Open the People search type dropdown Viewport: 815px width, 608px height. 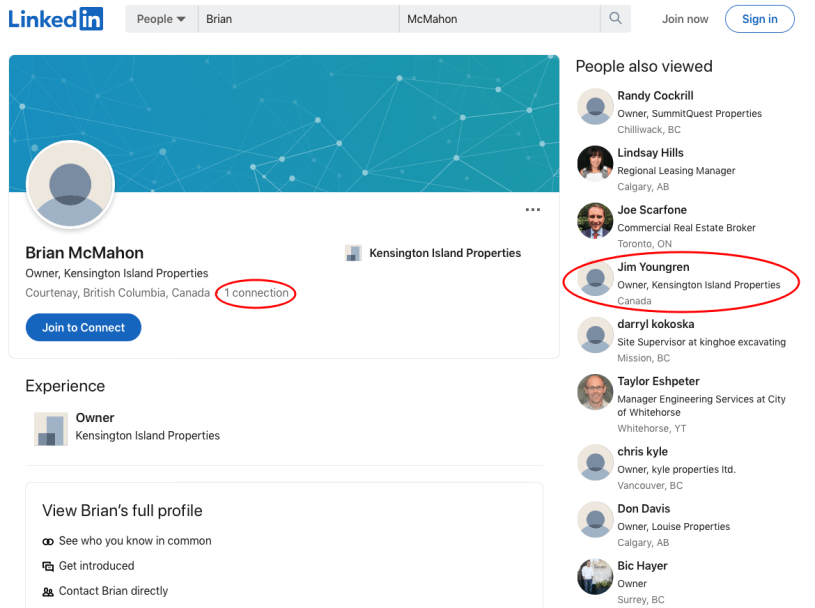pos(161,19)
